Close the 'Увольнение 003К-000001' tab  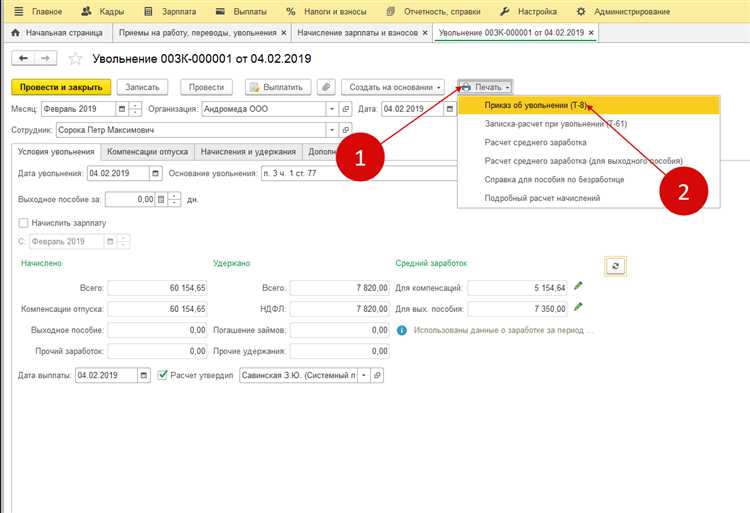coord(591,32)
